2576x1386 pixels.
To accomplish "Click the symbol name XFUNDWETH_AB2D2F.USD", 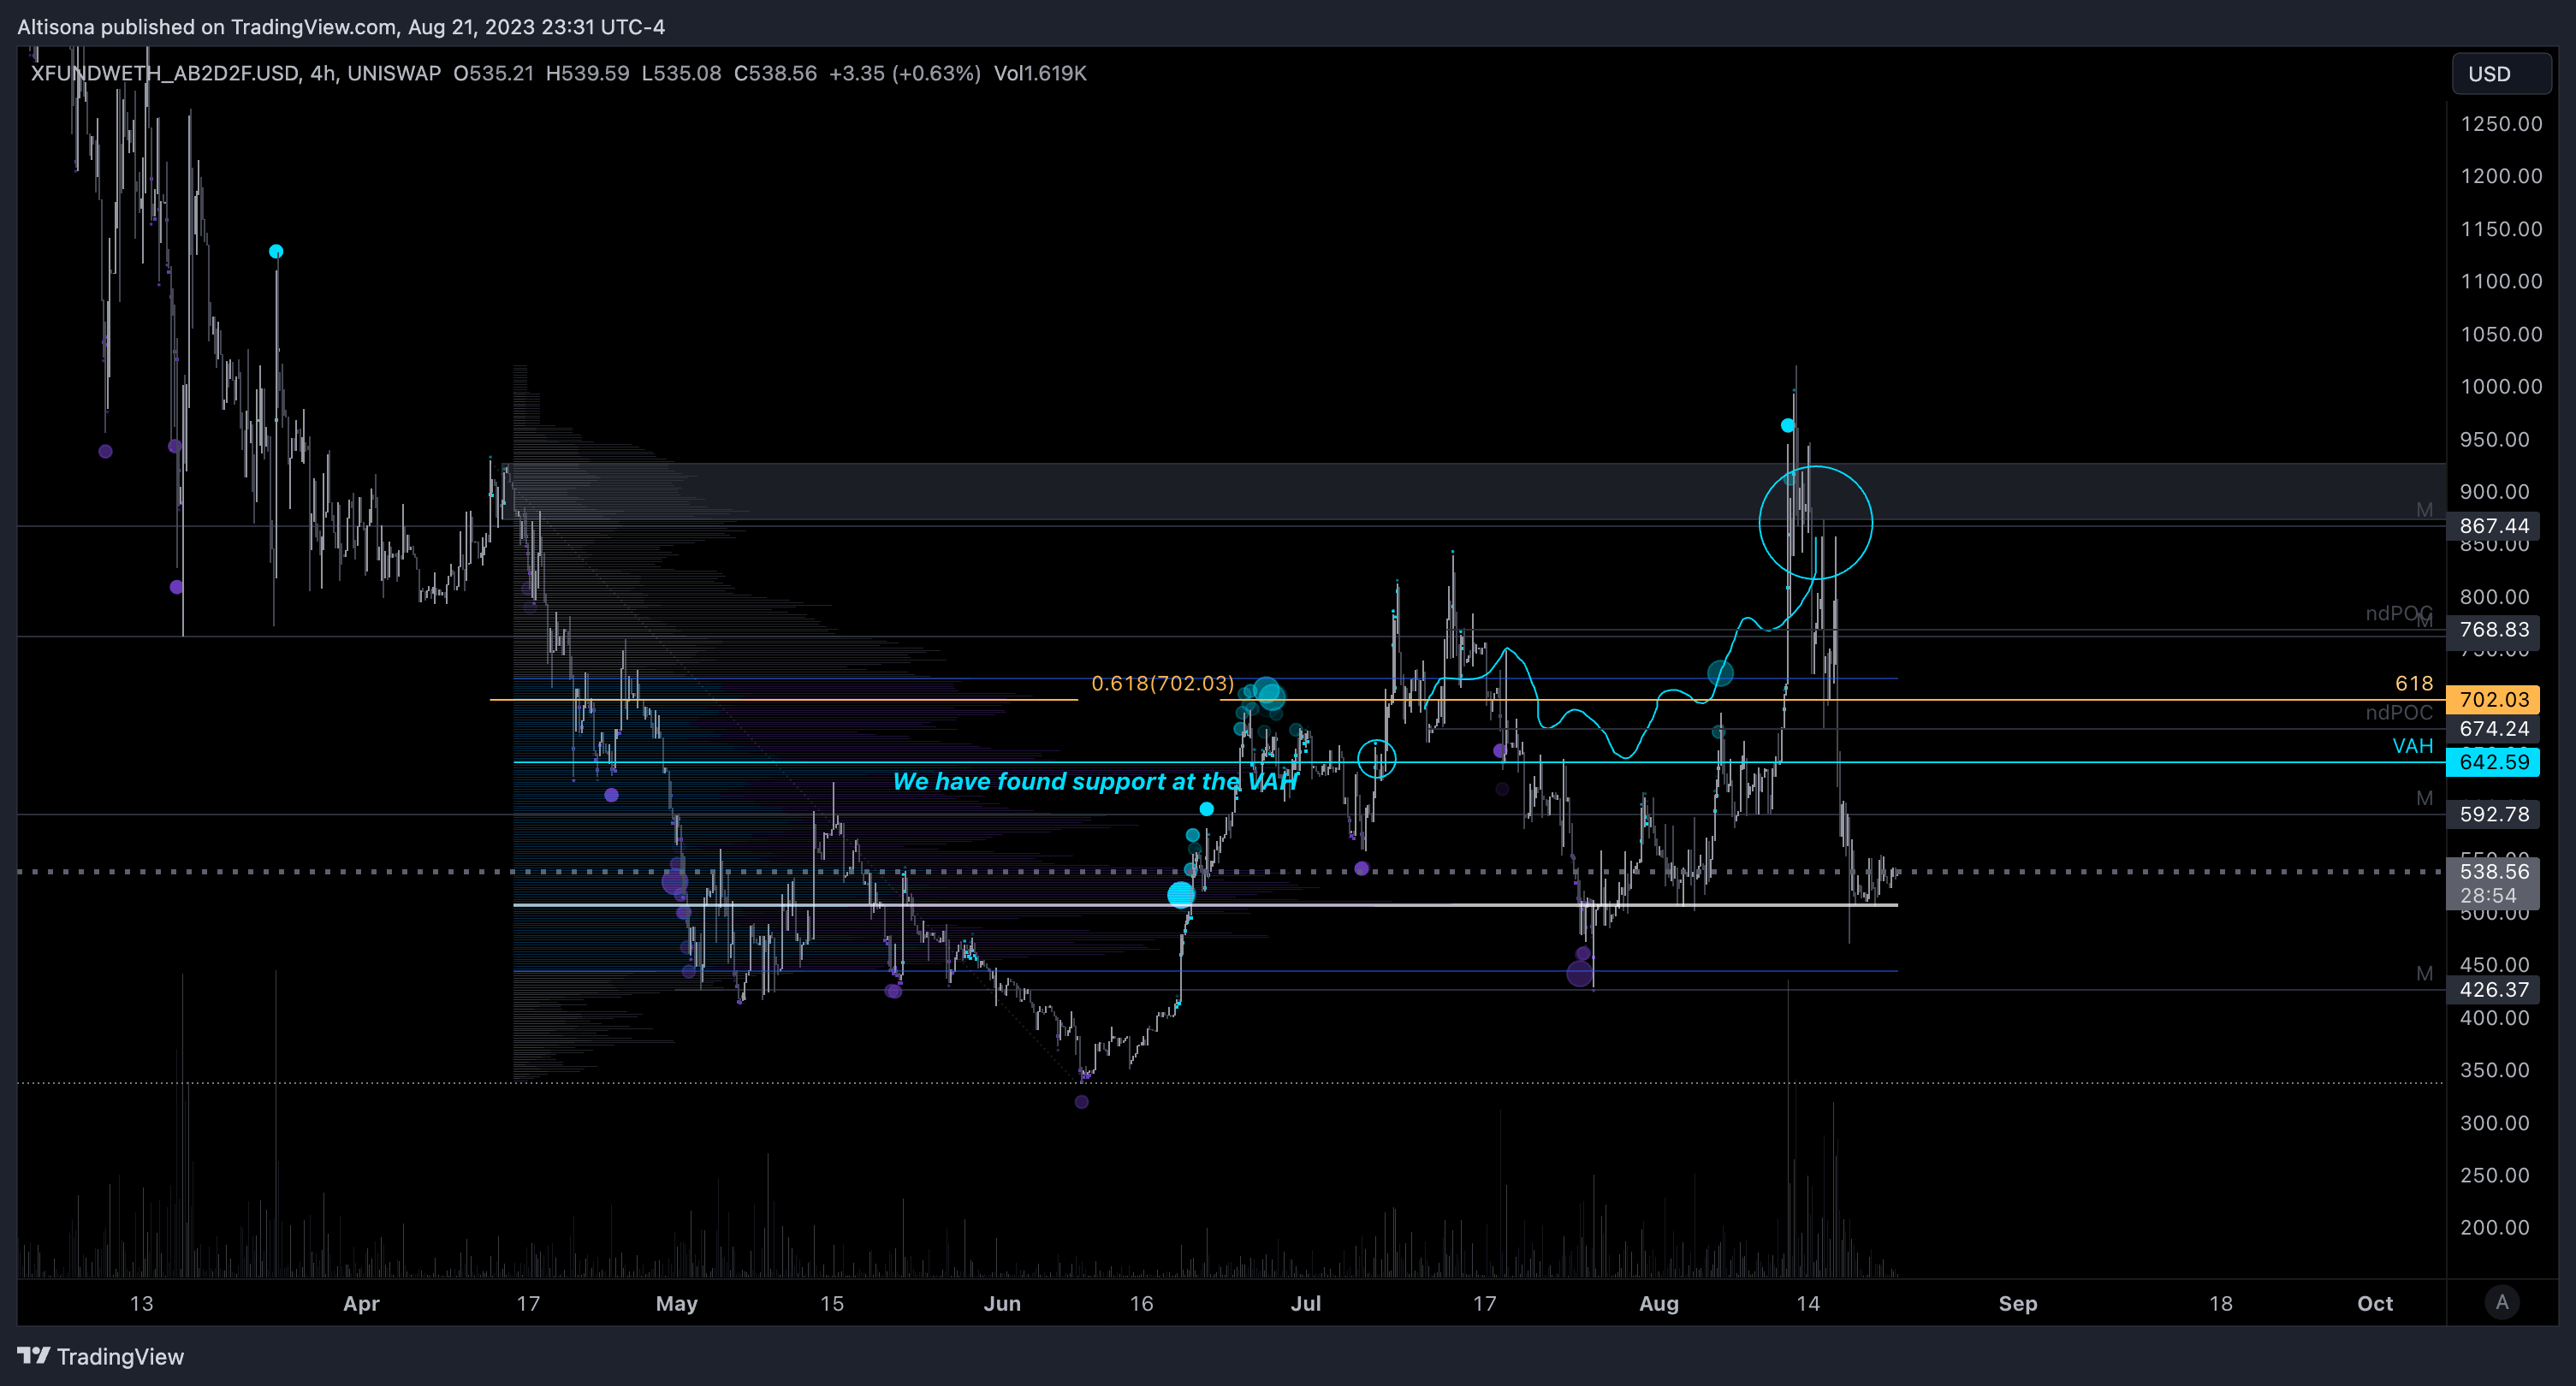I will (x=164, y=73).
